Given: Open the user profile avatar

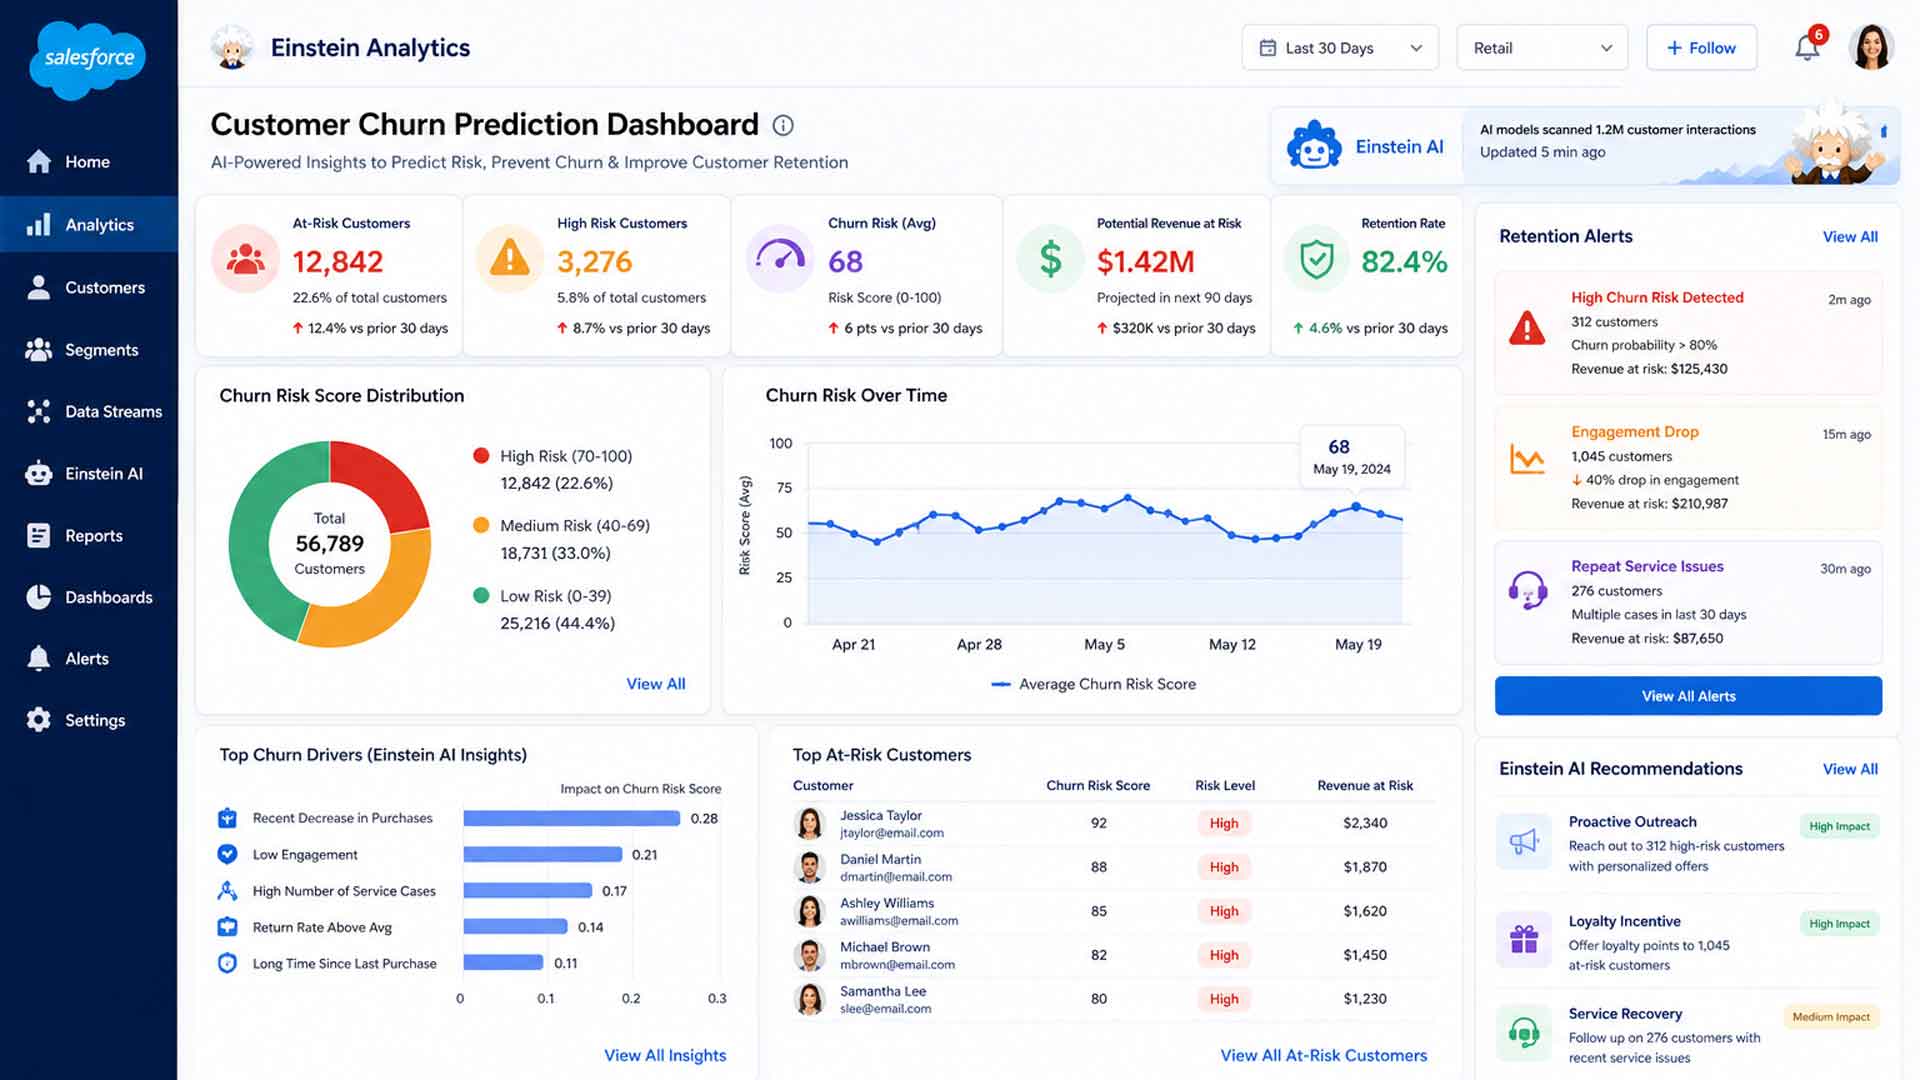Looking at the screenshot, I should click(1871, 47).
